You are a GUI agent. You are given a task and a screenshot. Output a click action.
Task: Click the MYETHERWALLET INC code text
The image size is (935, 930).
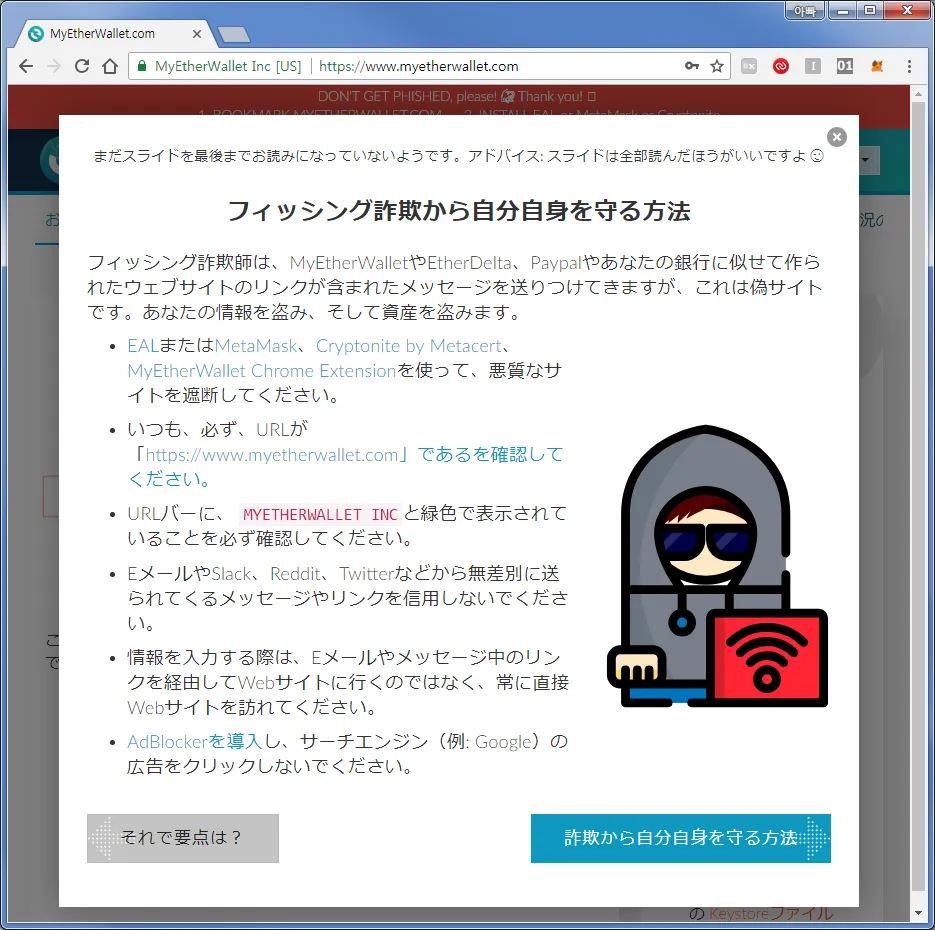pos(320,514)
